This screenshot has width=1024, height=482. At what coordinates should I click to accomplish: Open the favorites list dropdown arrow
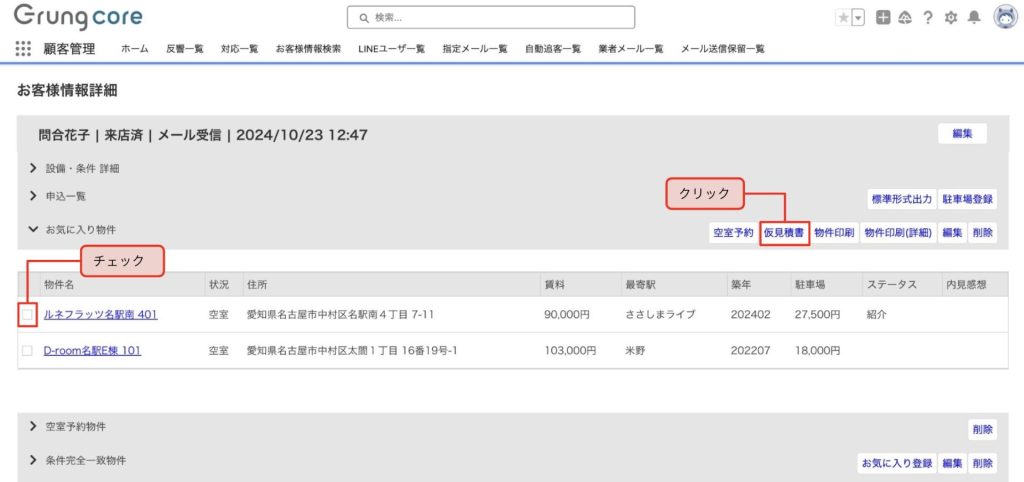pos(858,18)
